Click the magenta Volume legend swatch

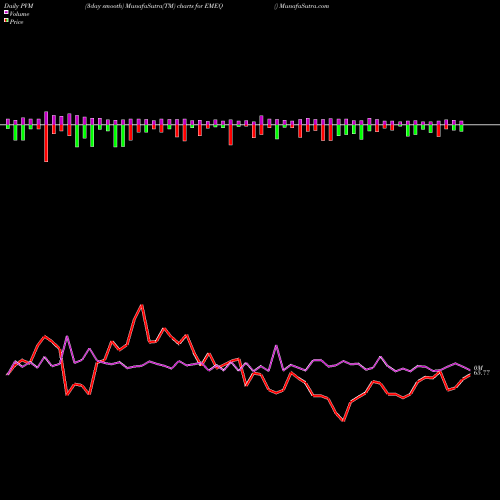tap(6, 12)
